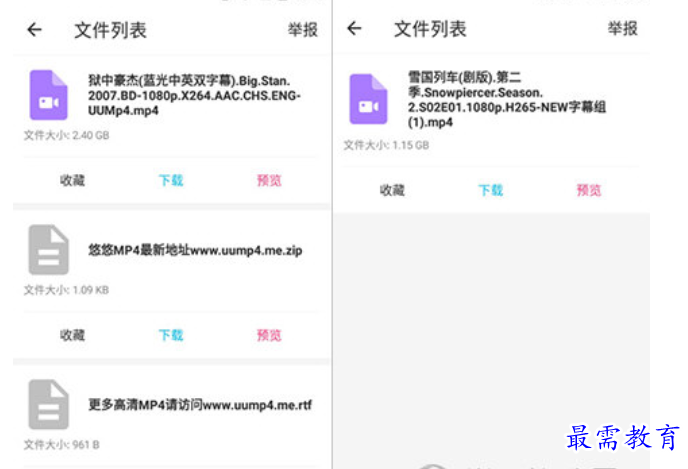Image resolution: width=688 pixels, height=469 pixels.
Task: Tap 收藏 for the zip file
Action: point(72,335)
